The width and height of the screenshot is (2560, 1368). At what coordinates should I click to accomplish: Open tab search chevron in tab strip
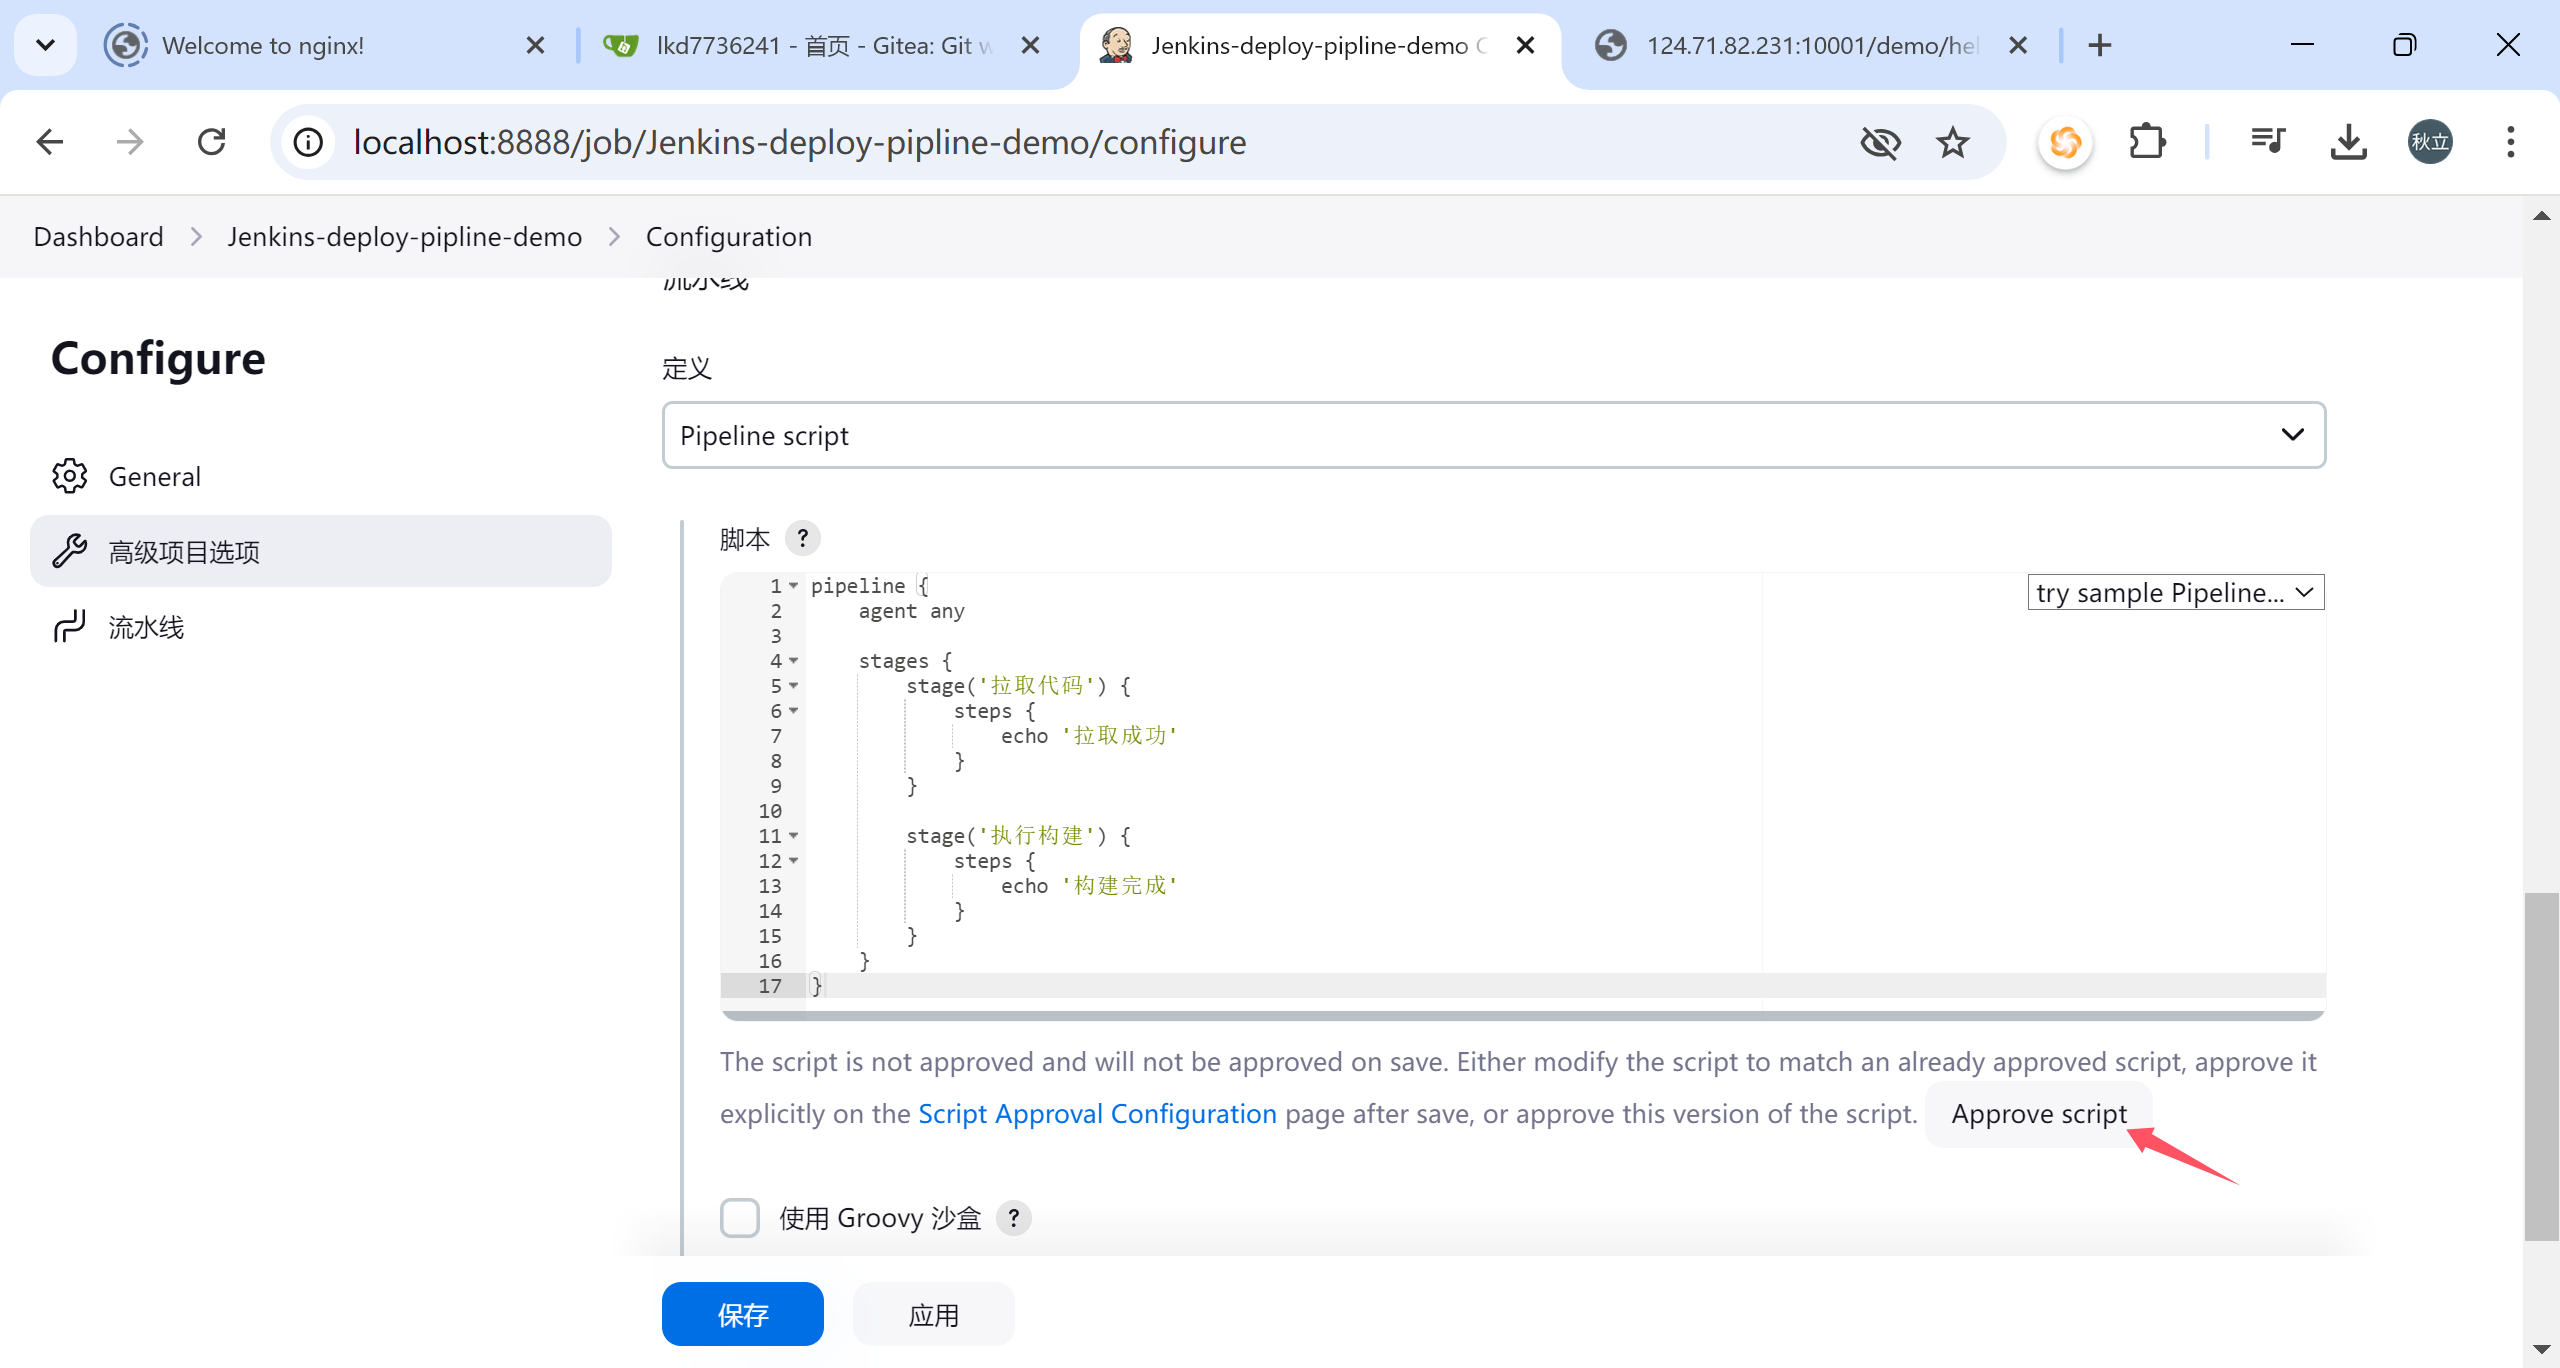point(45,45)
